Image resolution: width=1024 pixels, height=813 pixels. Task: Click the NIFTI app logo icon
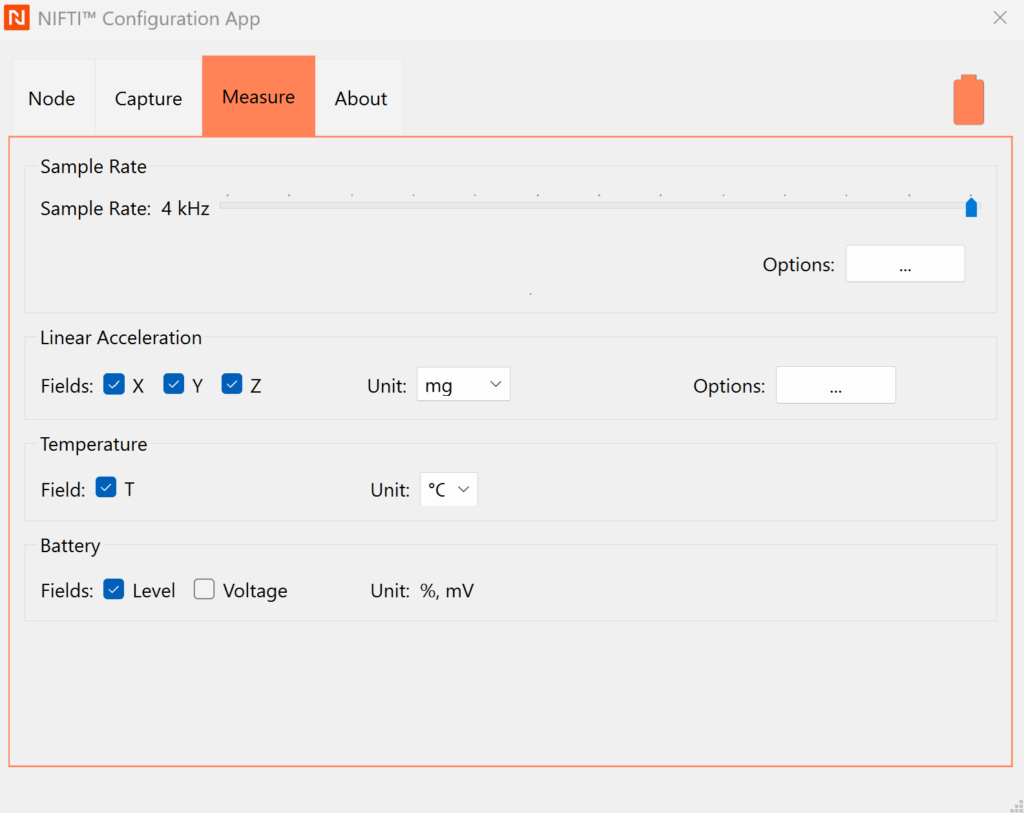17,18
